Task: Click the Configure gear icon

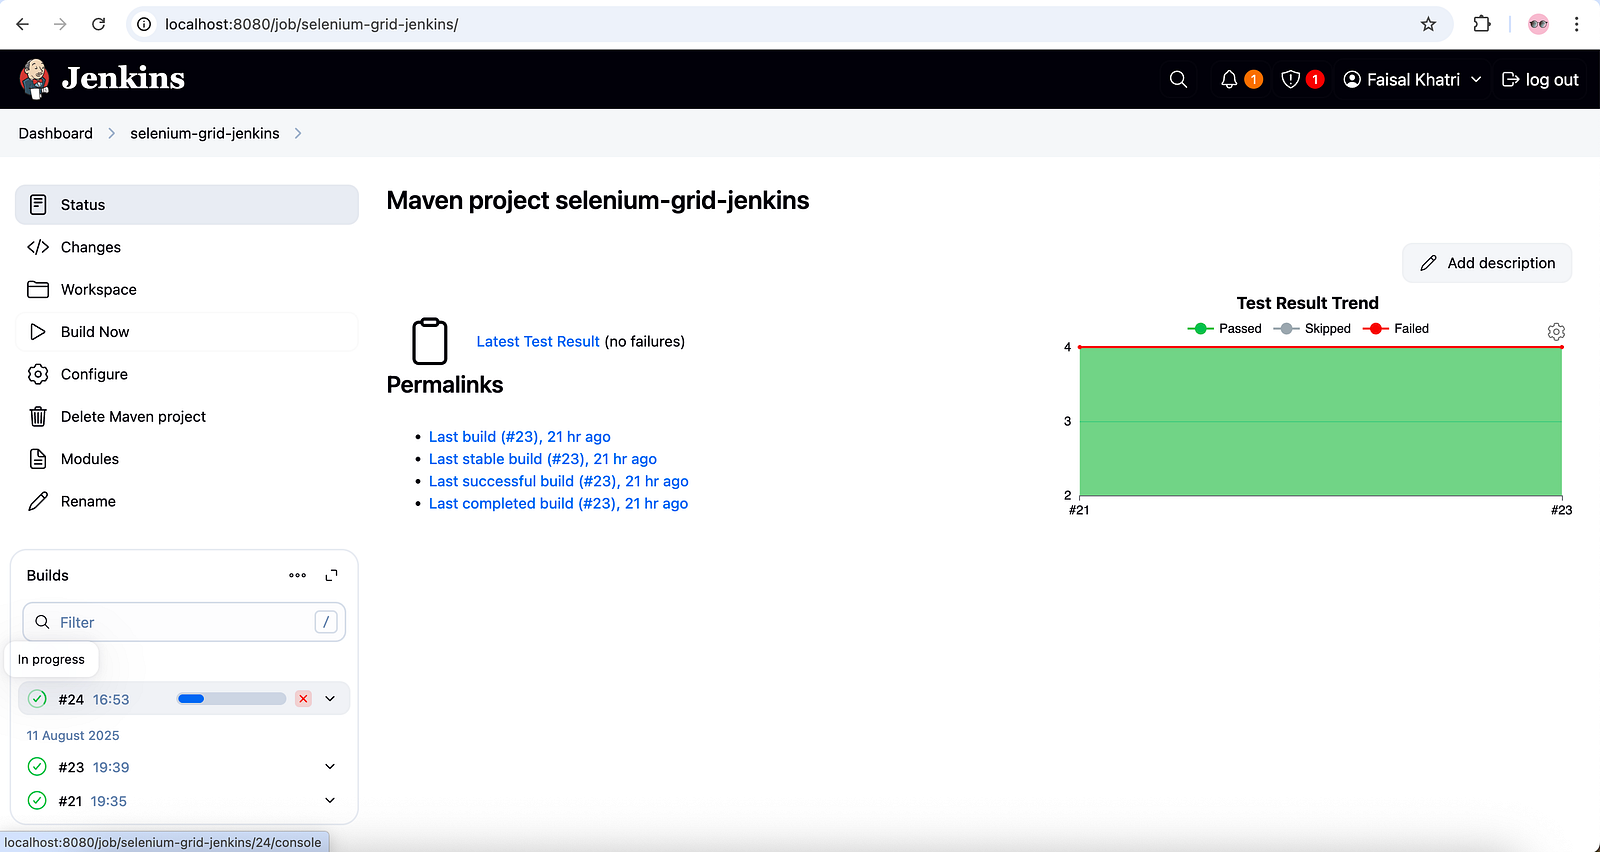Action: (x=38, y=374)
